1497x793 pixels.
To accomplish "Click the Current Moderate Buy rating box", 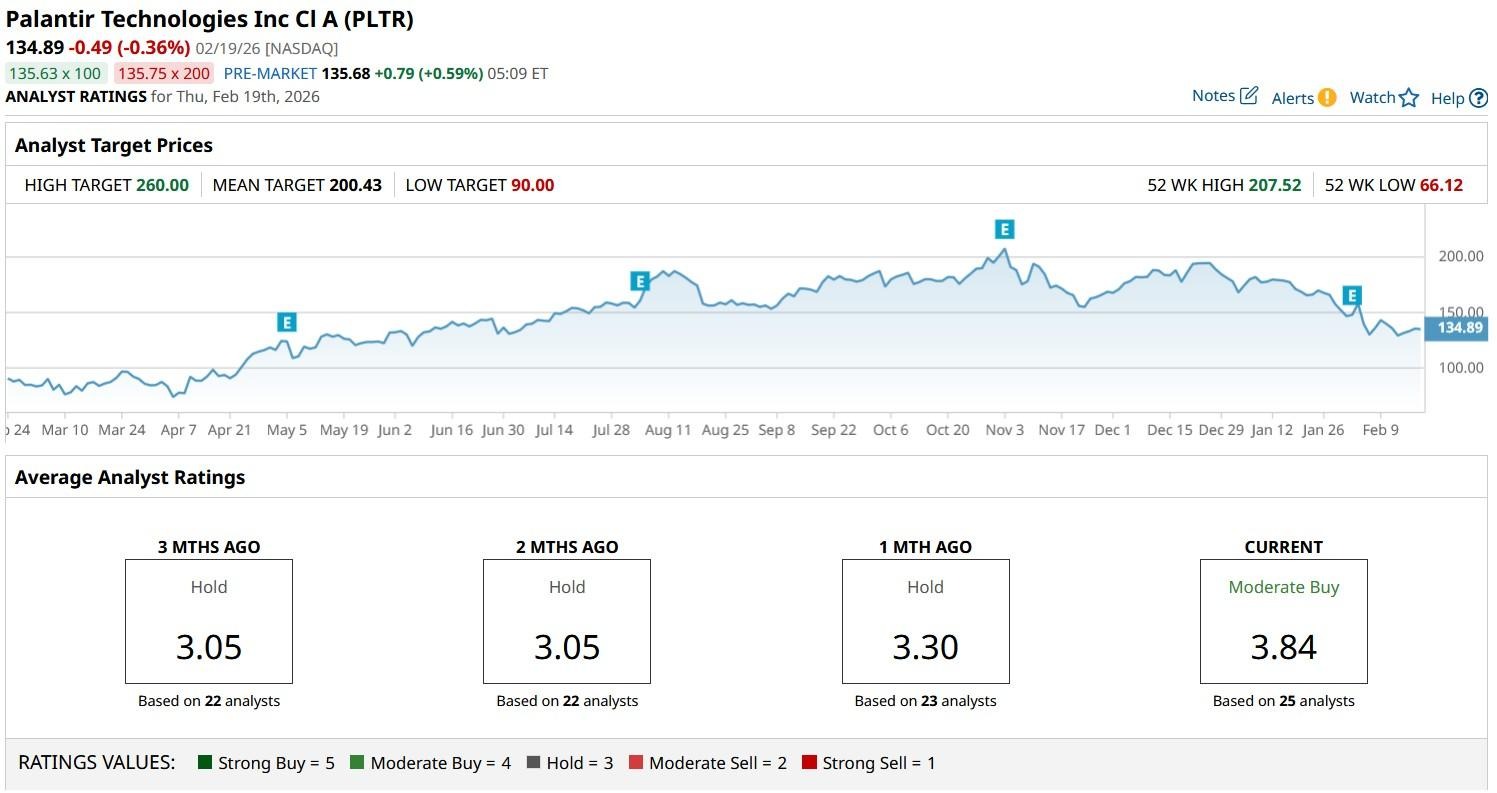I will click(x=1283, y=621).
